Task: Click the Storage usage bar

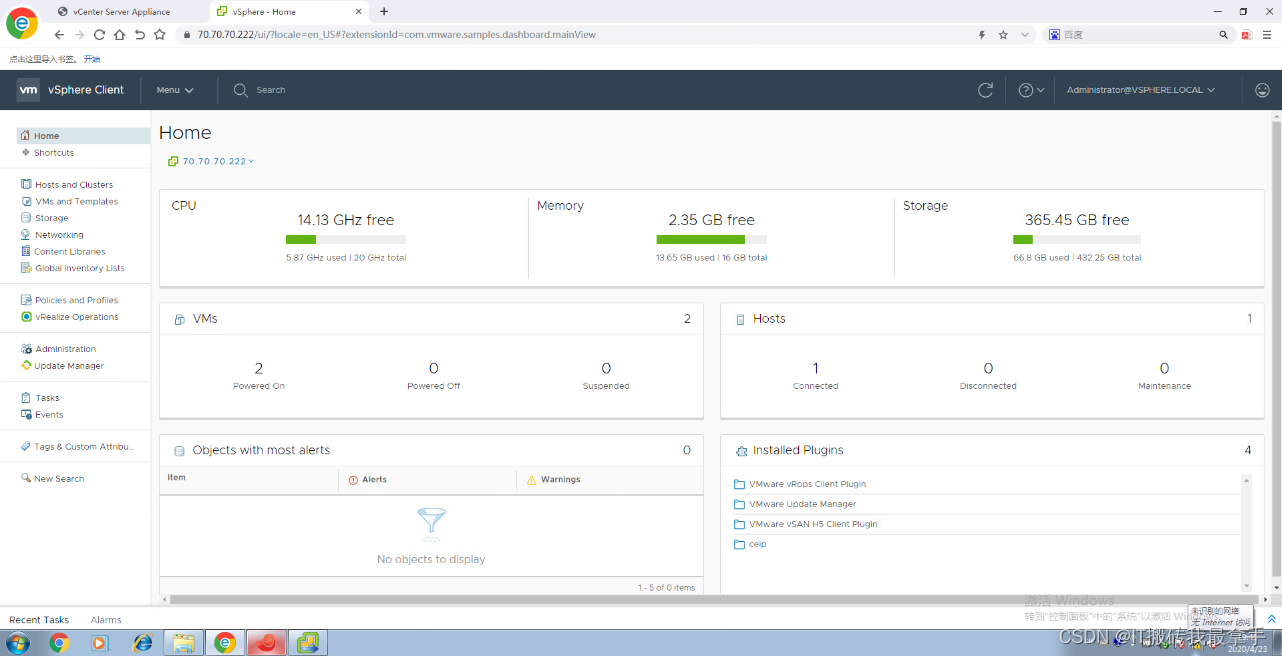Action: pos(1077,240)
